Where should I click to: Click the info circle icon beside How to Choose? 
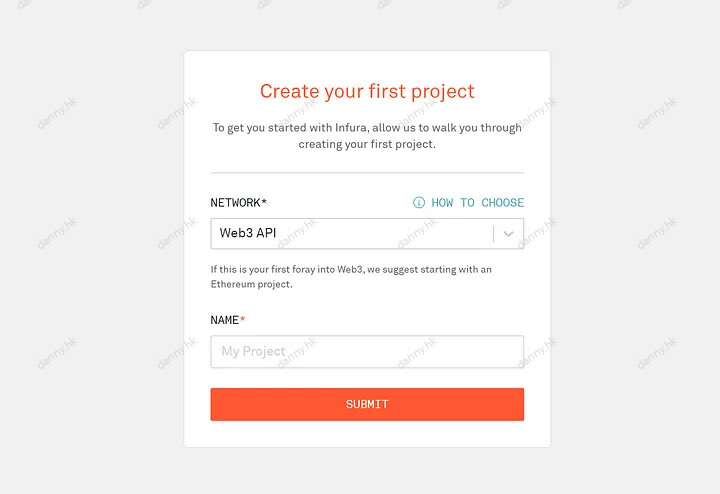(419, 202)
